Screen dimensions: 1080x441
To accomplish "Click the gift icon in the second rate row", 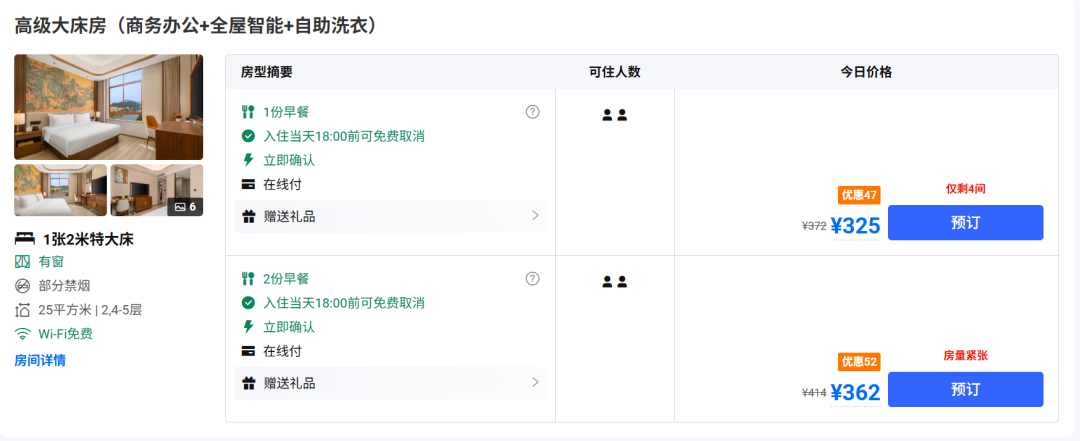I will (248, 383).
